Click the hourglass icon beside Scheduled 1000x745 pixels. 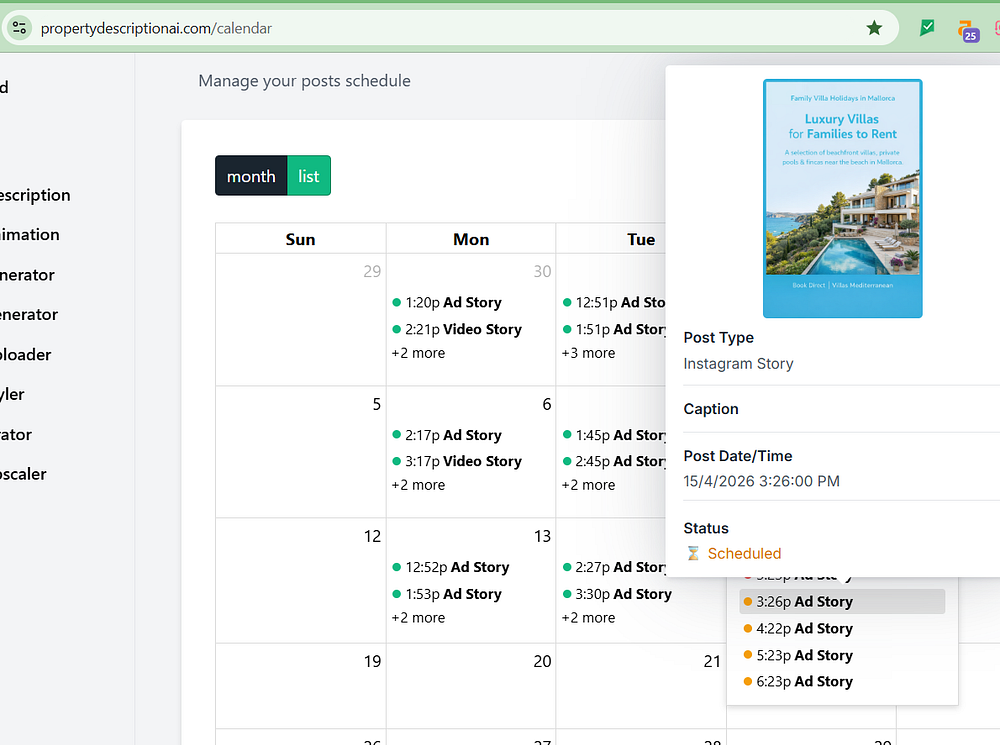pos(693,553)
